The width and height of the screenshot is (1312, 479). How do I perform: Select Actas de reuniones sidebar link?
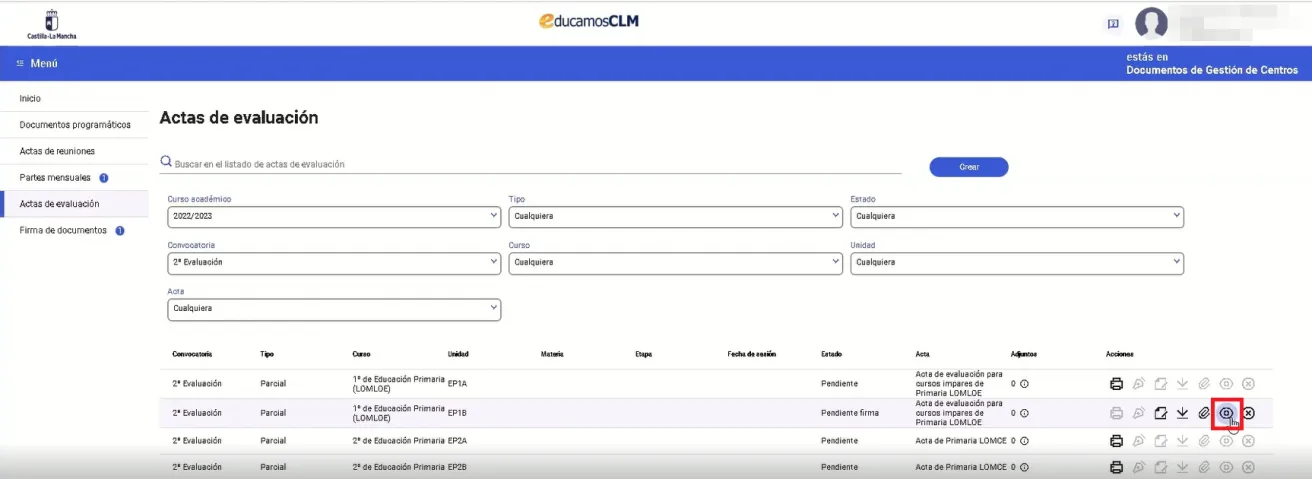click(x=57, y=151)
